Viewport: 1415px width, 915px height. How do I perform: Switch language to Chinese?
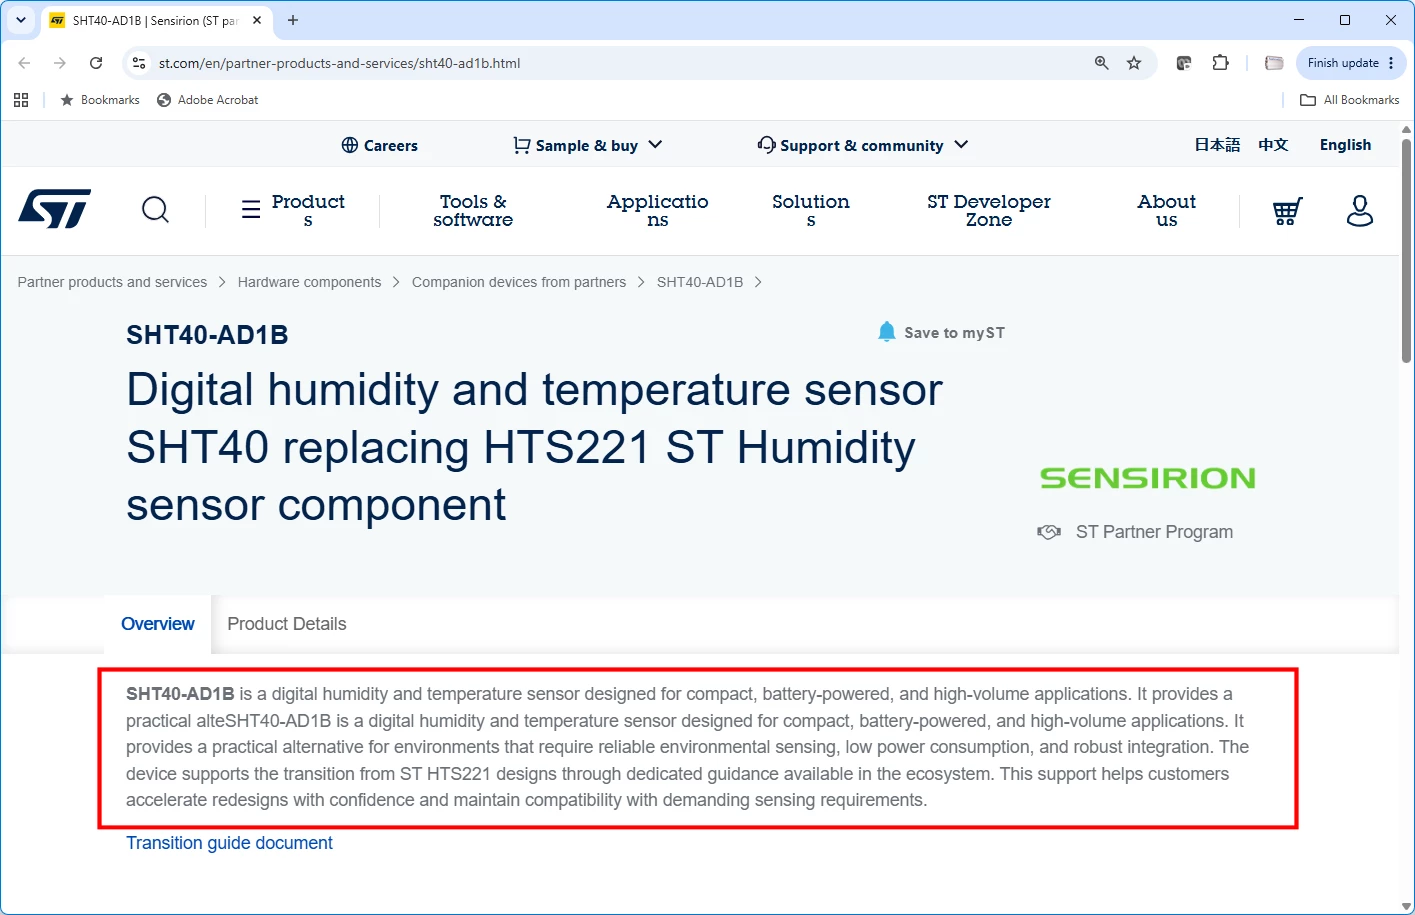tap(1273, 145)
